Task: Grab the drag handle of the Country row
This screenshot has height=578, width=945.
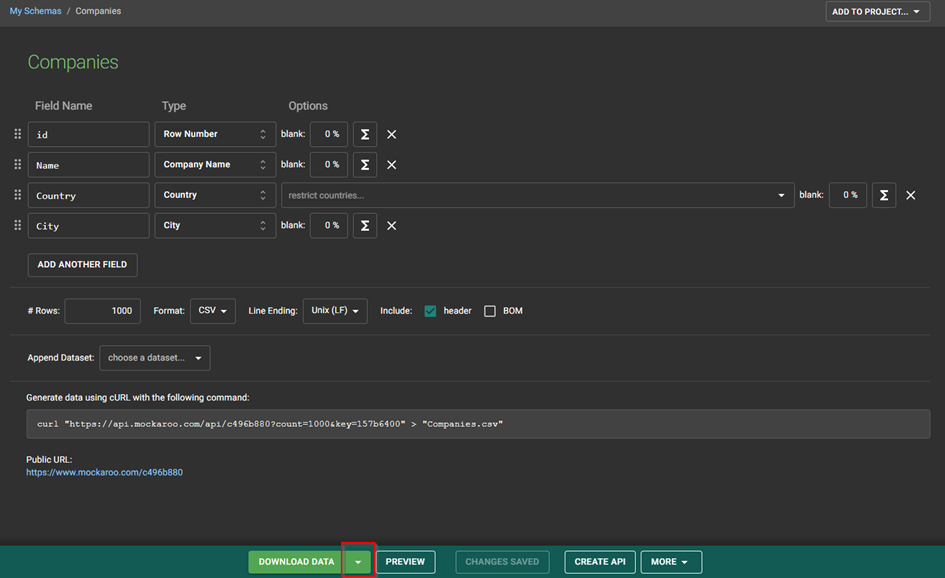Action: 17,195
